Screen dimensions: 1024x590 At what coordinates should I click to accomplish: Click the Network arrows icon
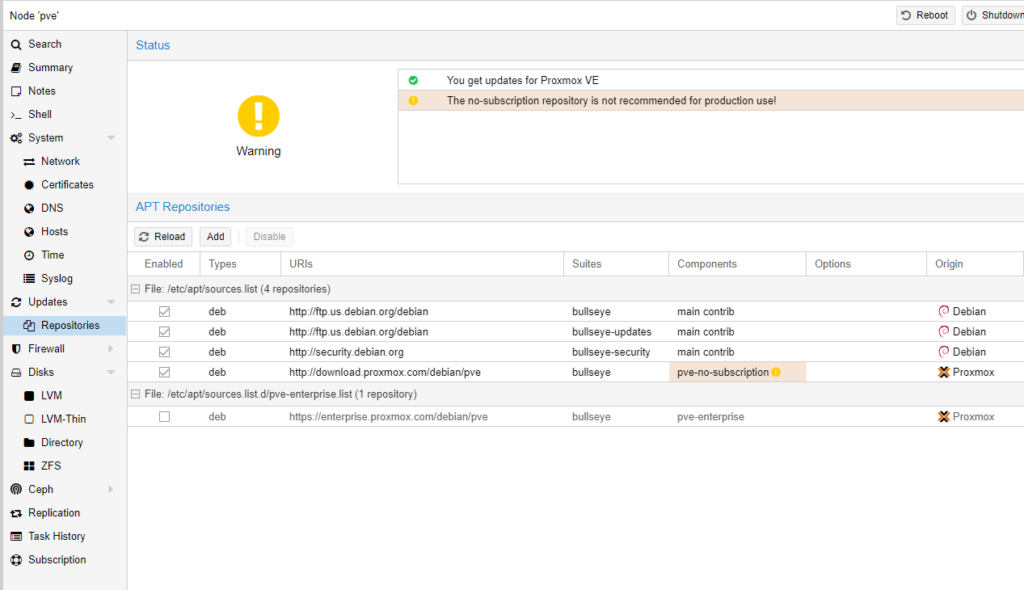pyautogui.click(x=29, y=161)
